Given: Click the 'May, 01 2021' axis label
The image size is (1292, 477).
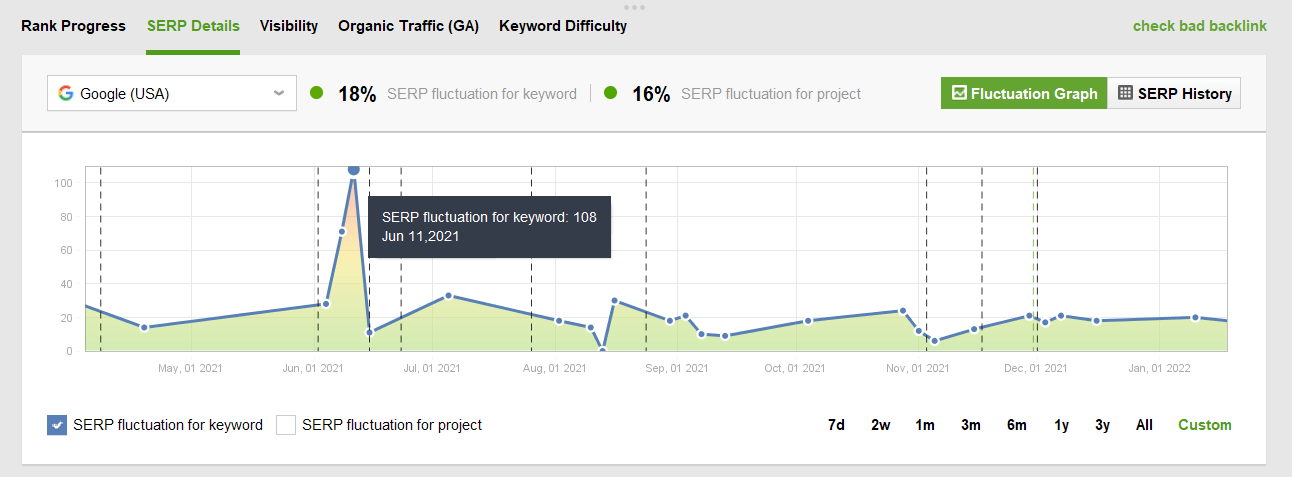Looking at the screenshot, I should click(x=190, y=368).
